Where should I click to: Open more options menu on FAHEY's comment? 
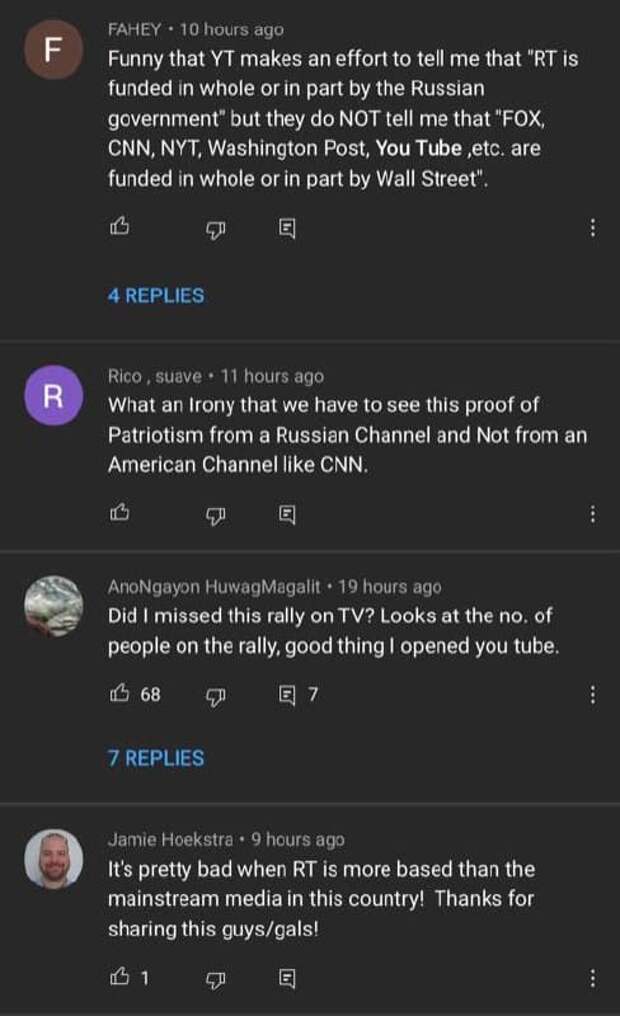pos(592,227)
